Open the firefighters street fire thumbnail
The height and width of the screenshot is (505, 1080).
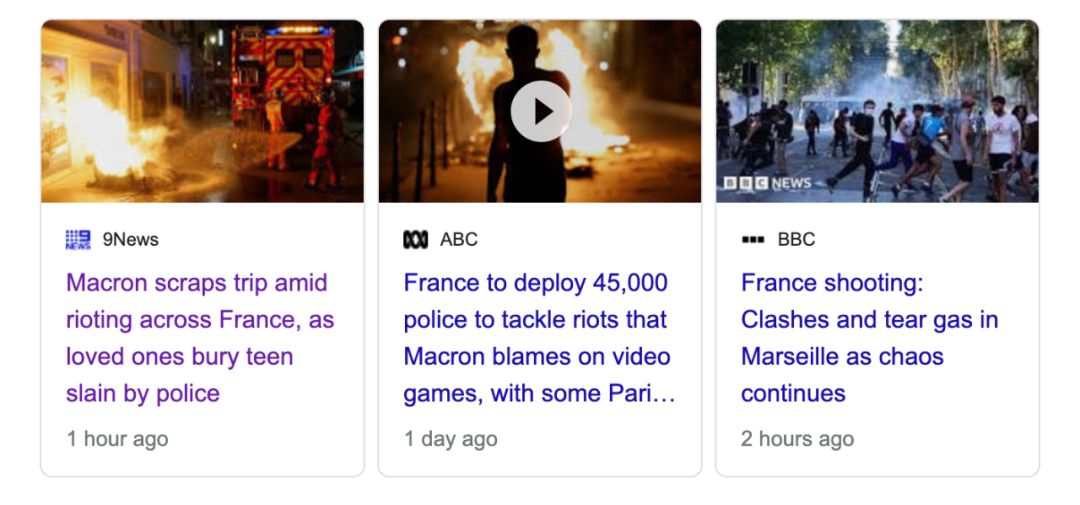click(202, 111)
